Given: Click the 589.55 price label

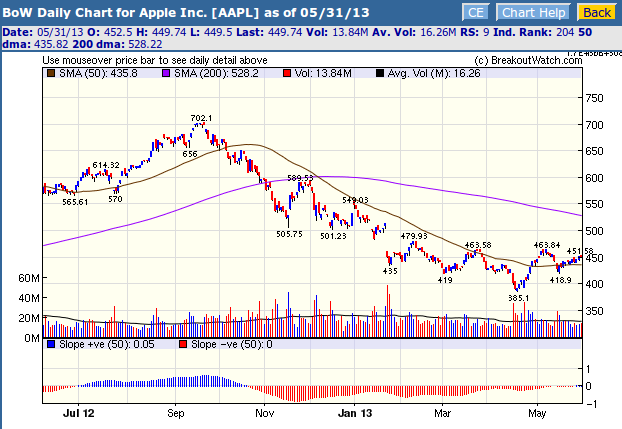Looking at the screenshot, I should pos(300,178).
